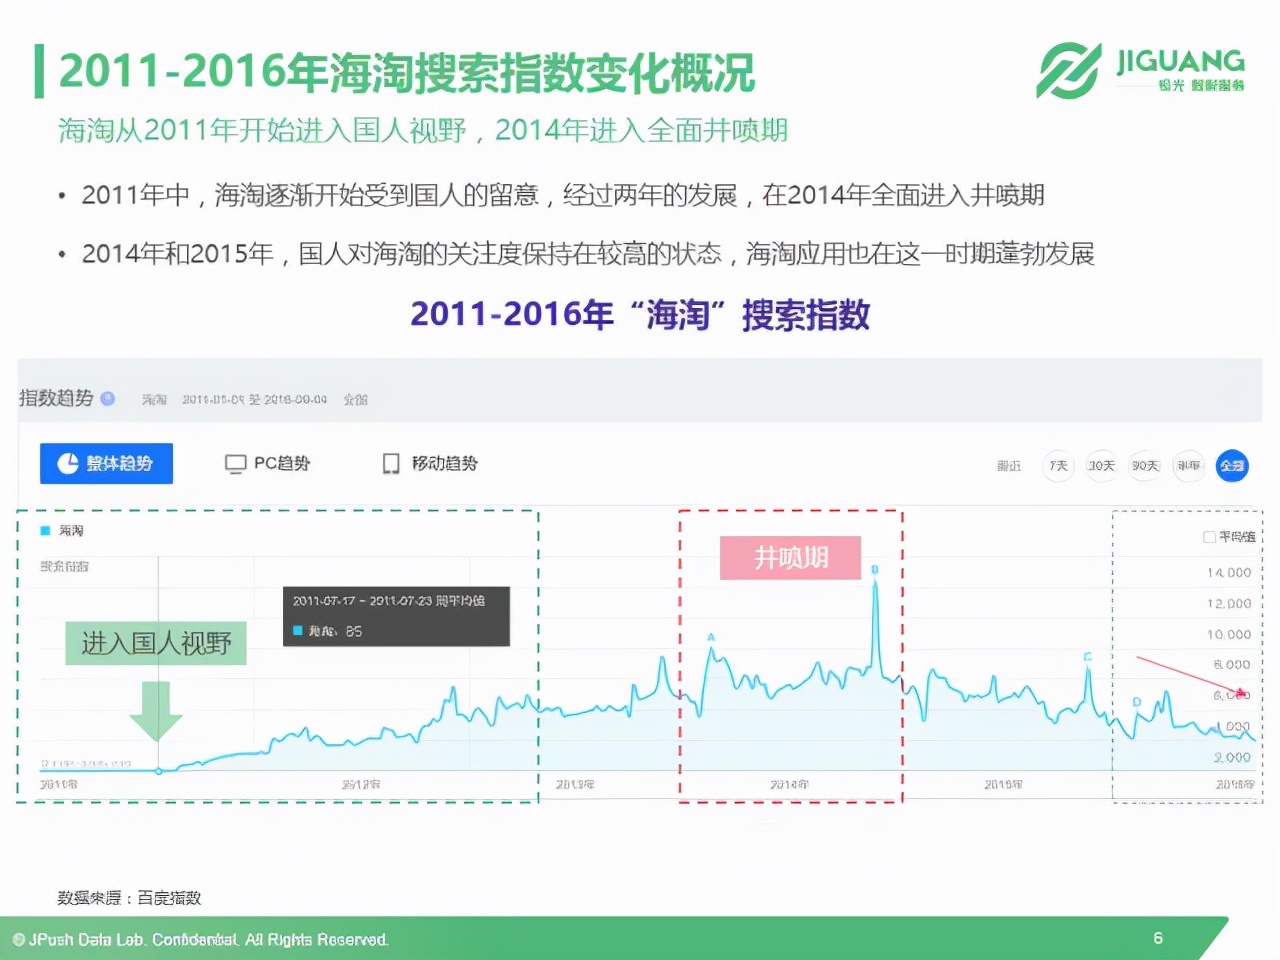Click the monitor icon beside PC趋势
Viewport: 1280px width, 960px height.
pyautogui.click(x=235, y=463)
